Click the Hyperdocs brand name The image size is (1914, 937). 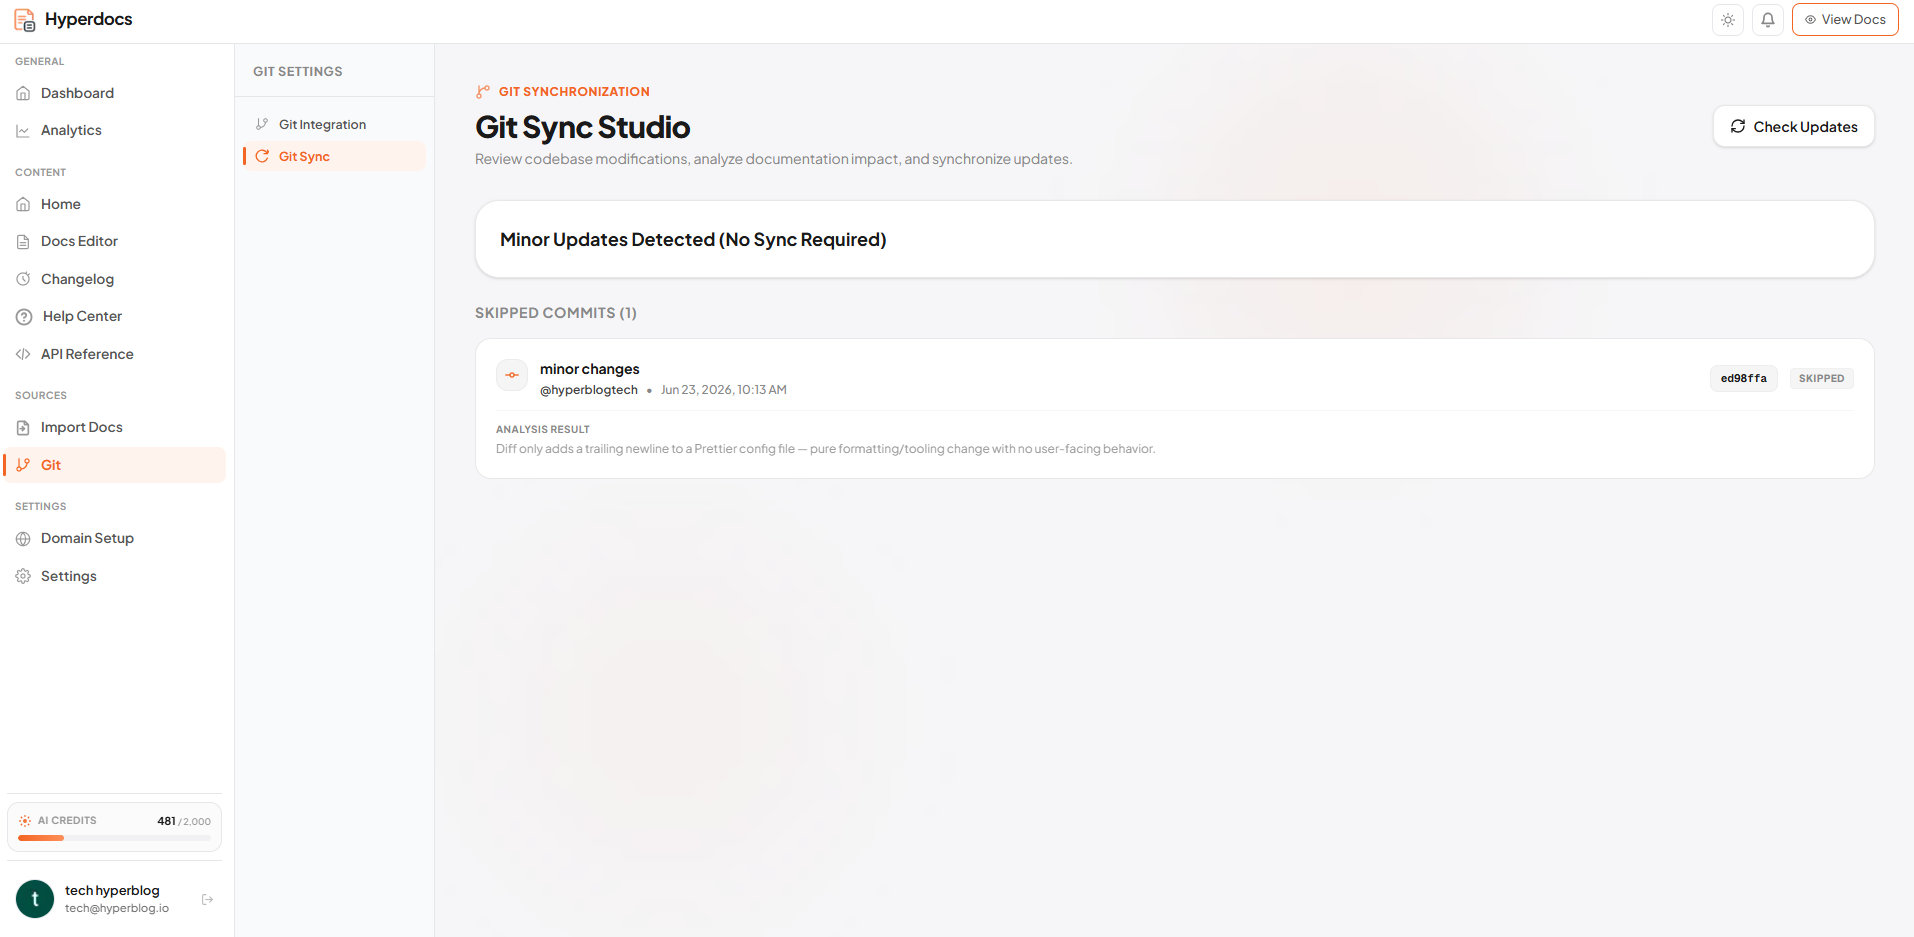[x=88, y=20]
